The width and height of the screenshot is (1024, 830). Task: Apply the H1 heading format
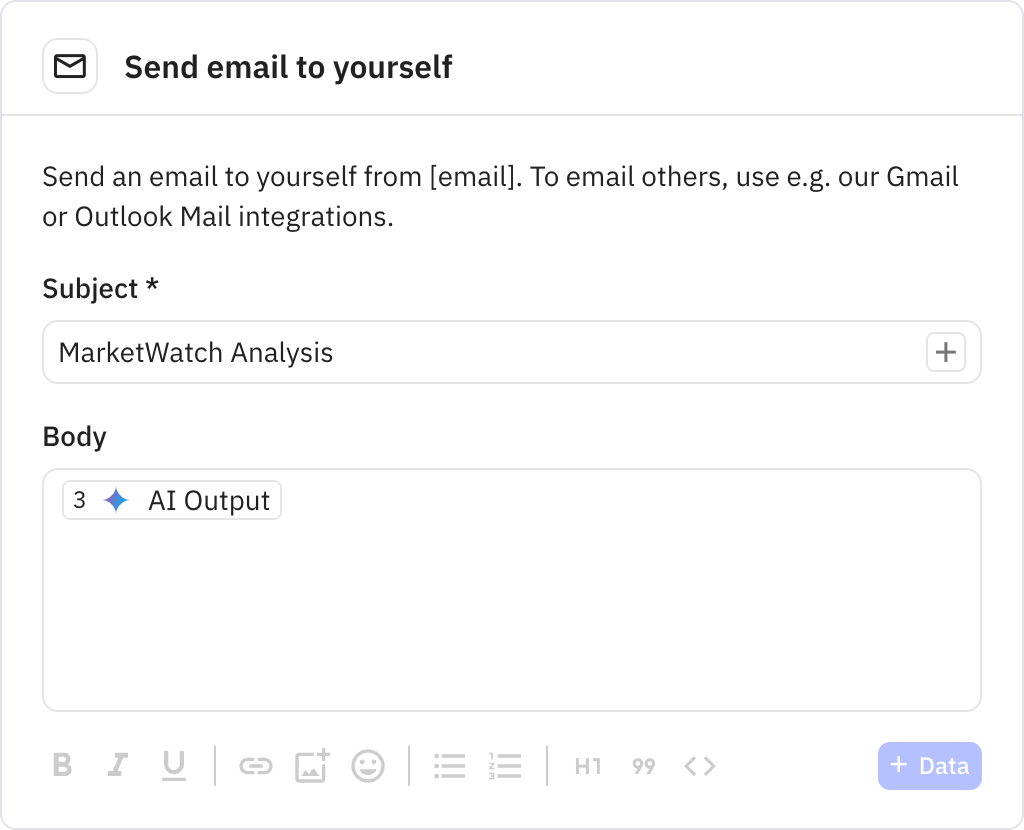[x=587, y=766]
